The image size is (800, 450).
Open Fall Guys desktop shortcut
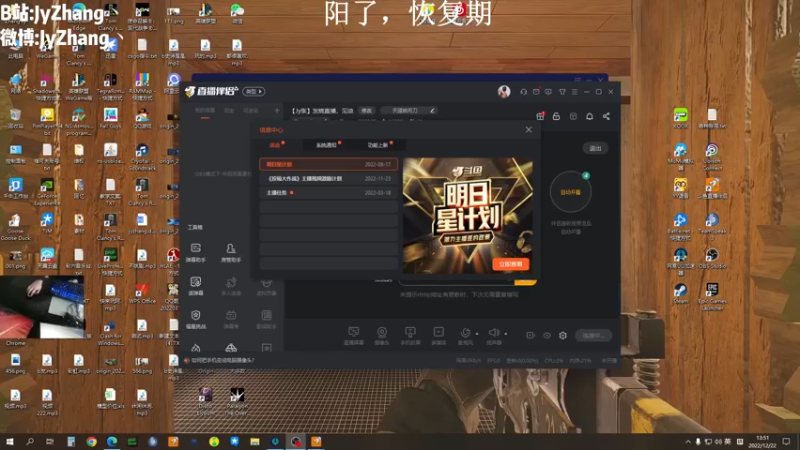pos(110,118)
